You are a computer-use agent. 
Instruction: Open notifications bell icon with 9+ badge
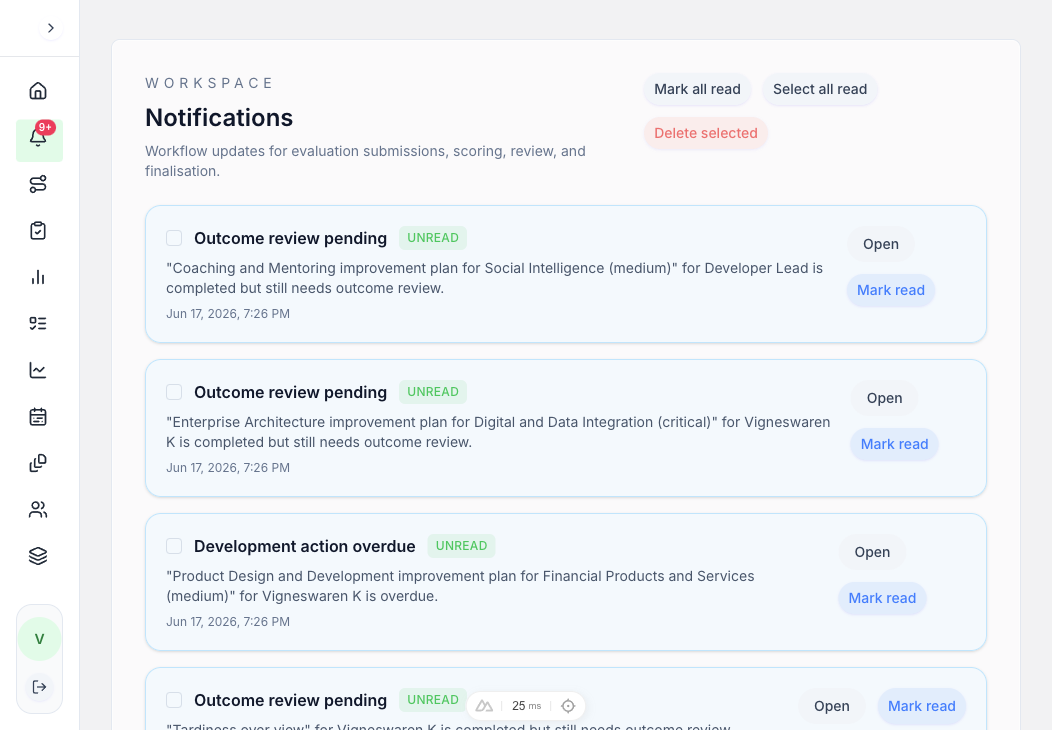pos(38,138)
